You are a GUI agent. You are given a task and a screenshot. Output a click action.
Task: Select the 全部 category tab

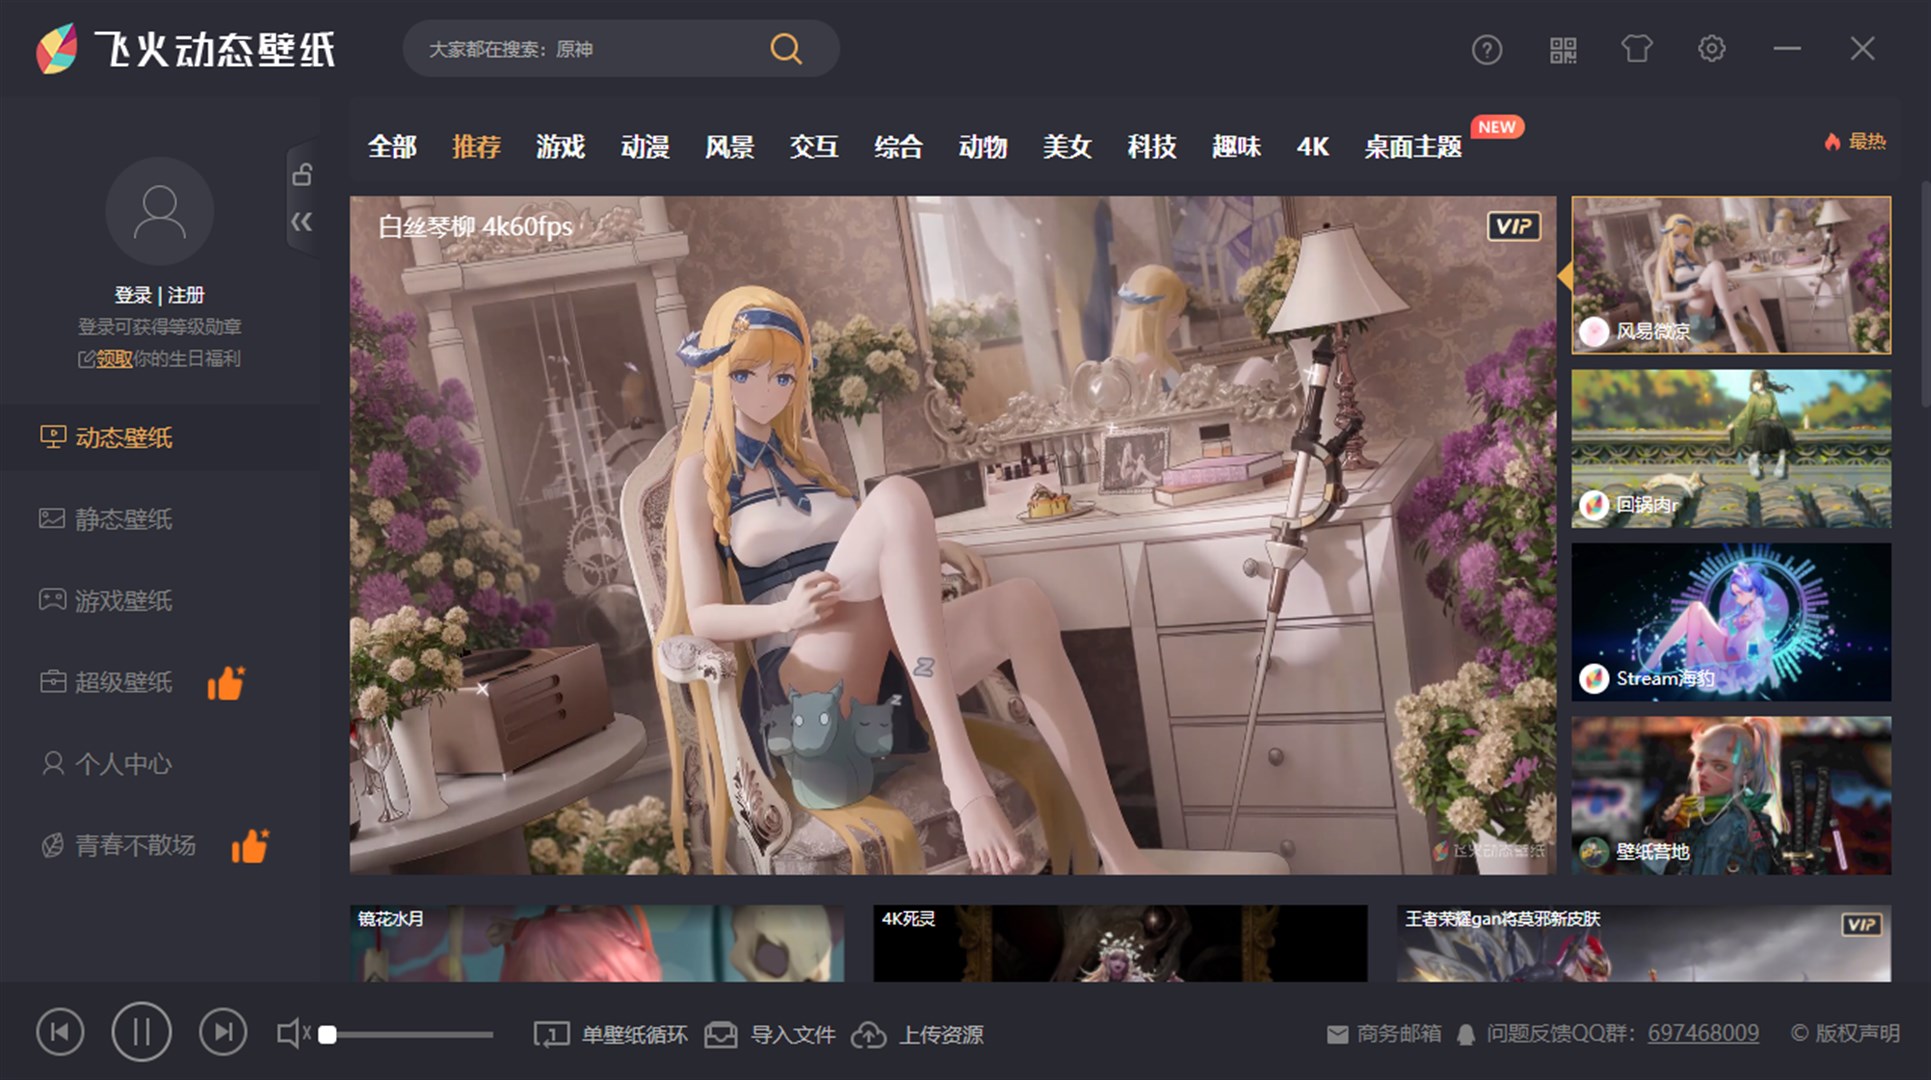392,147
